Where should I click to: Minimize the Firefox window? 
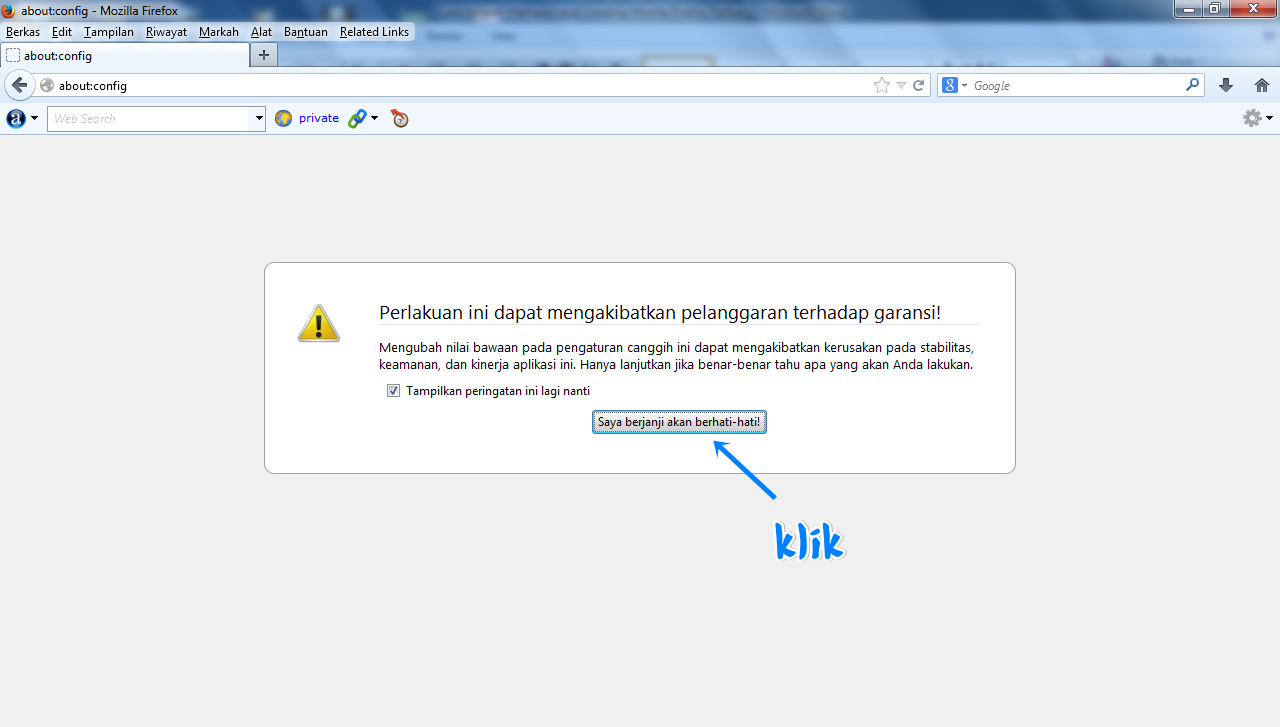(x=1187, y=8)
